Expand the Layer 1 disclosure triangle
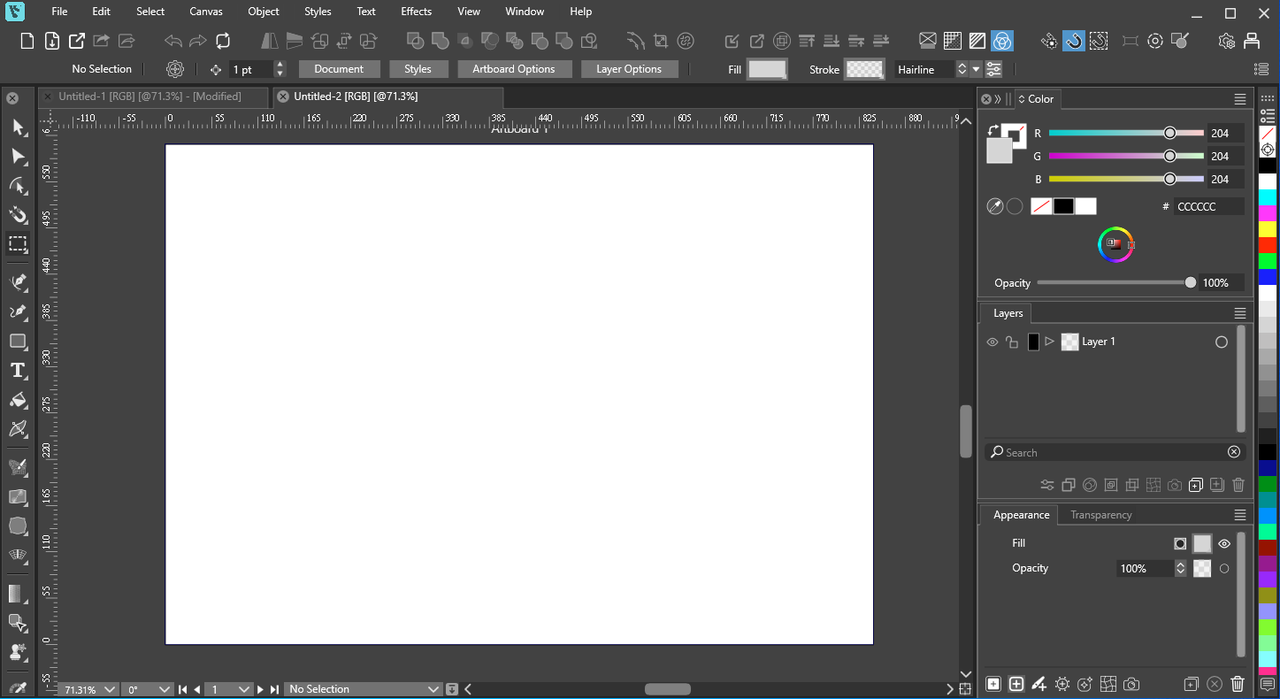 [1050, 342]
